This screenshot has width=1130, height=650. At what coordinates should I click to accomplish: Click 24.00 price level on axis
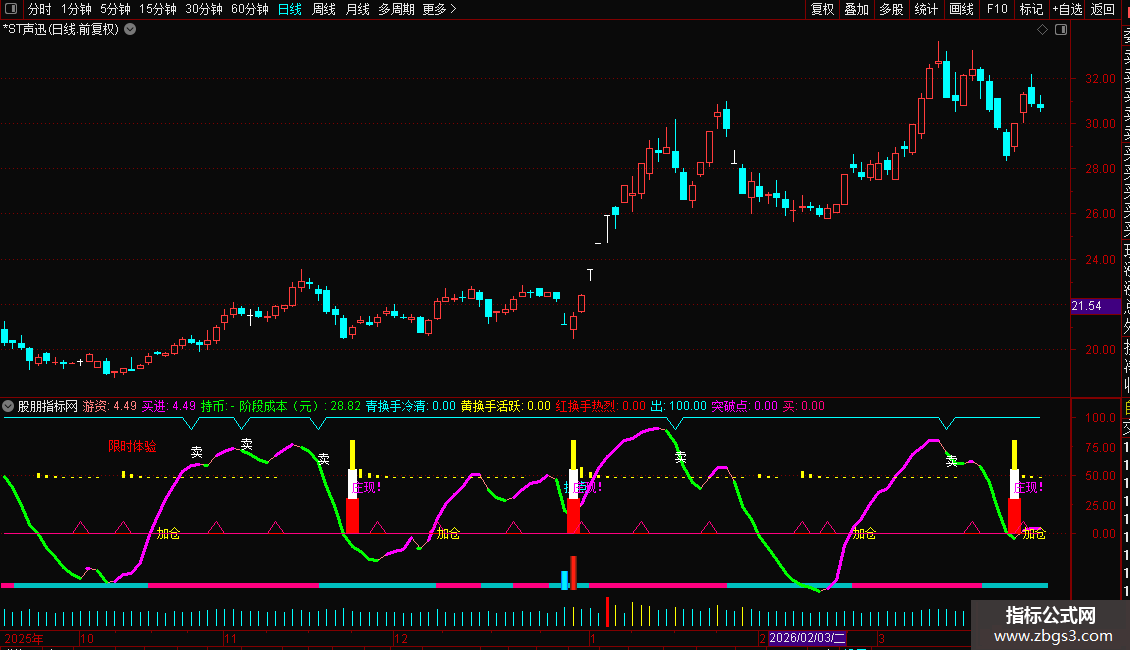coord(1100,259)
